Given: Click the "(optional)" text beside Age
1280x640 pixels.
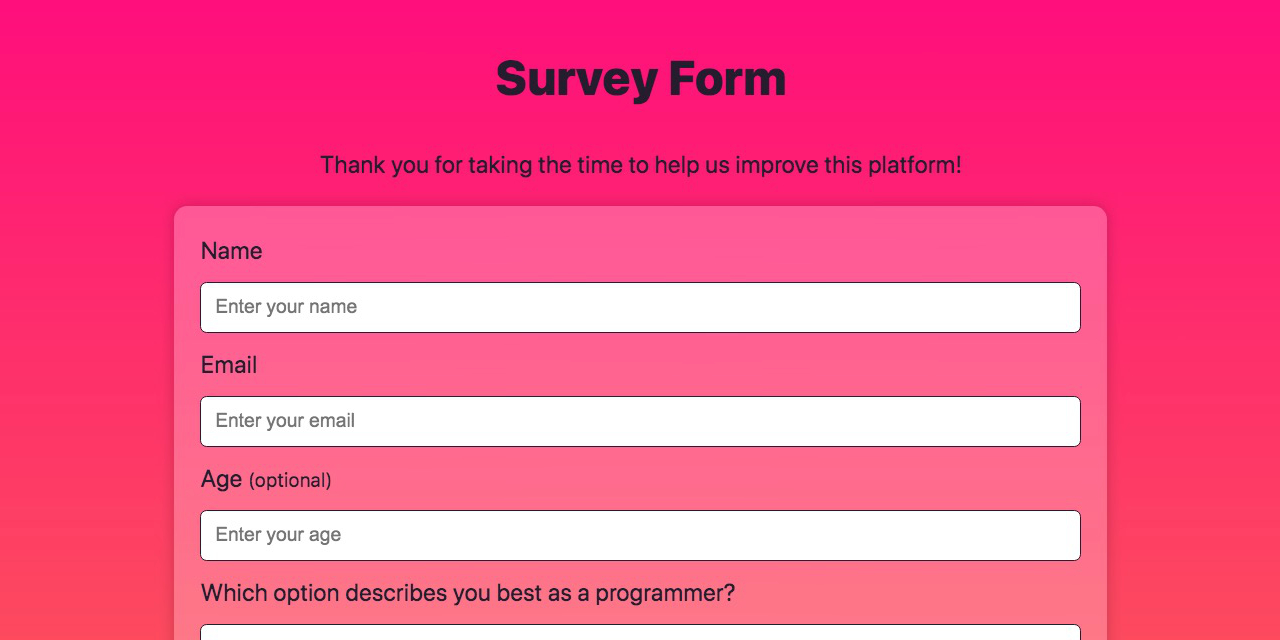Looking at the screenshot, I should coord(290,480).
